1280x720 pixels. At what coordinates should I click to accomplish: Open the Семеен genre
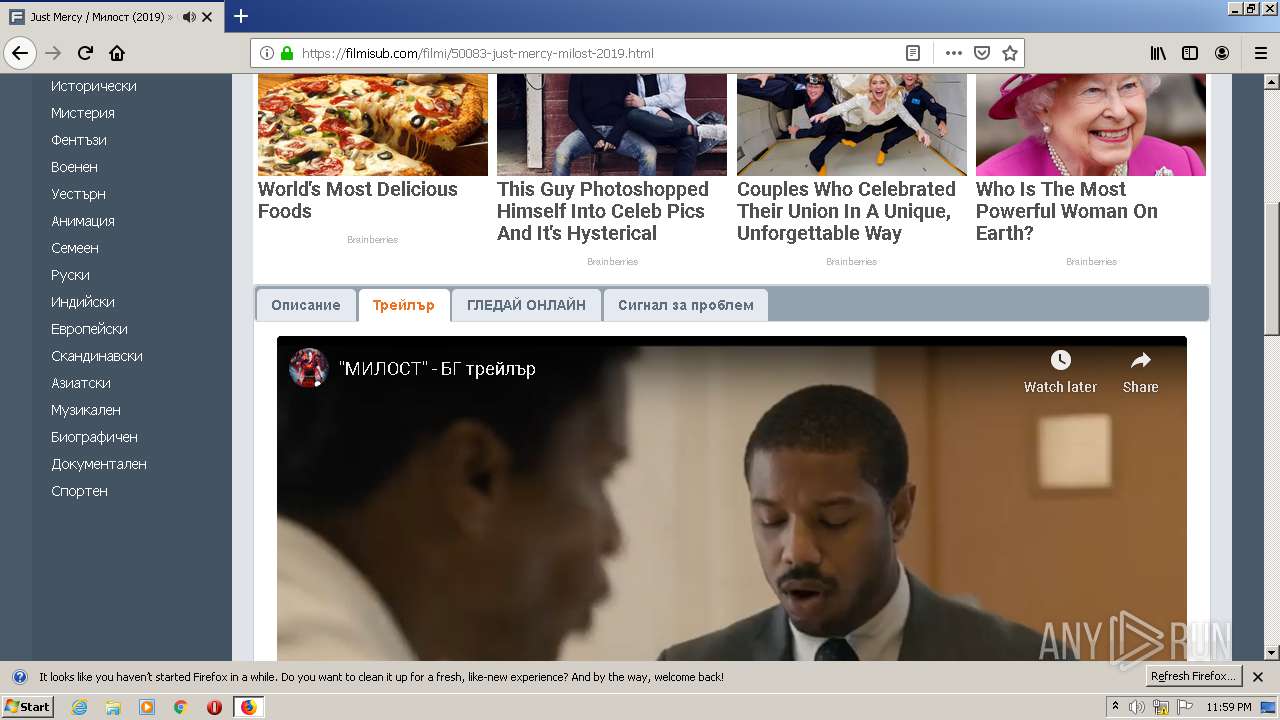tap(75, 248)
